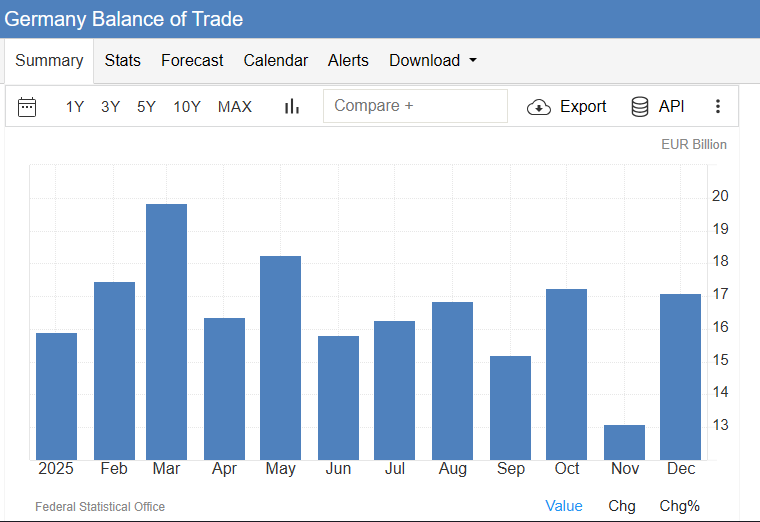Click the March bar in chart
Screen dimensions: 760x522
tap(166, 330)
